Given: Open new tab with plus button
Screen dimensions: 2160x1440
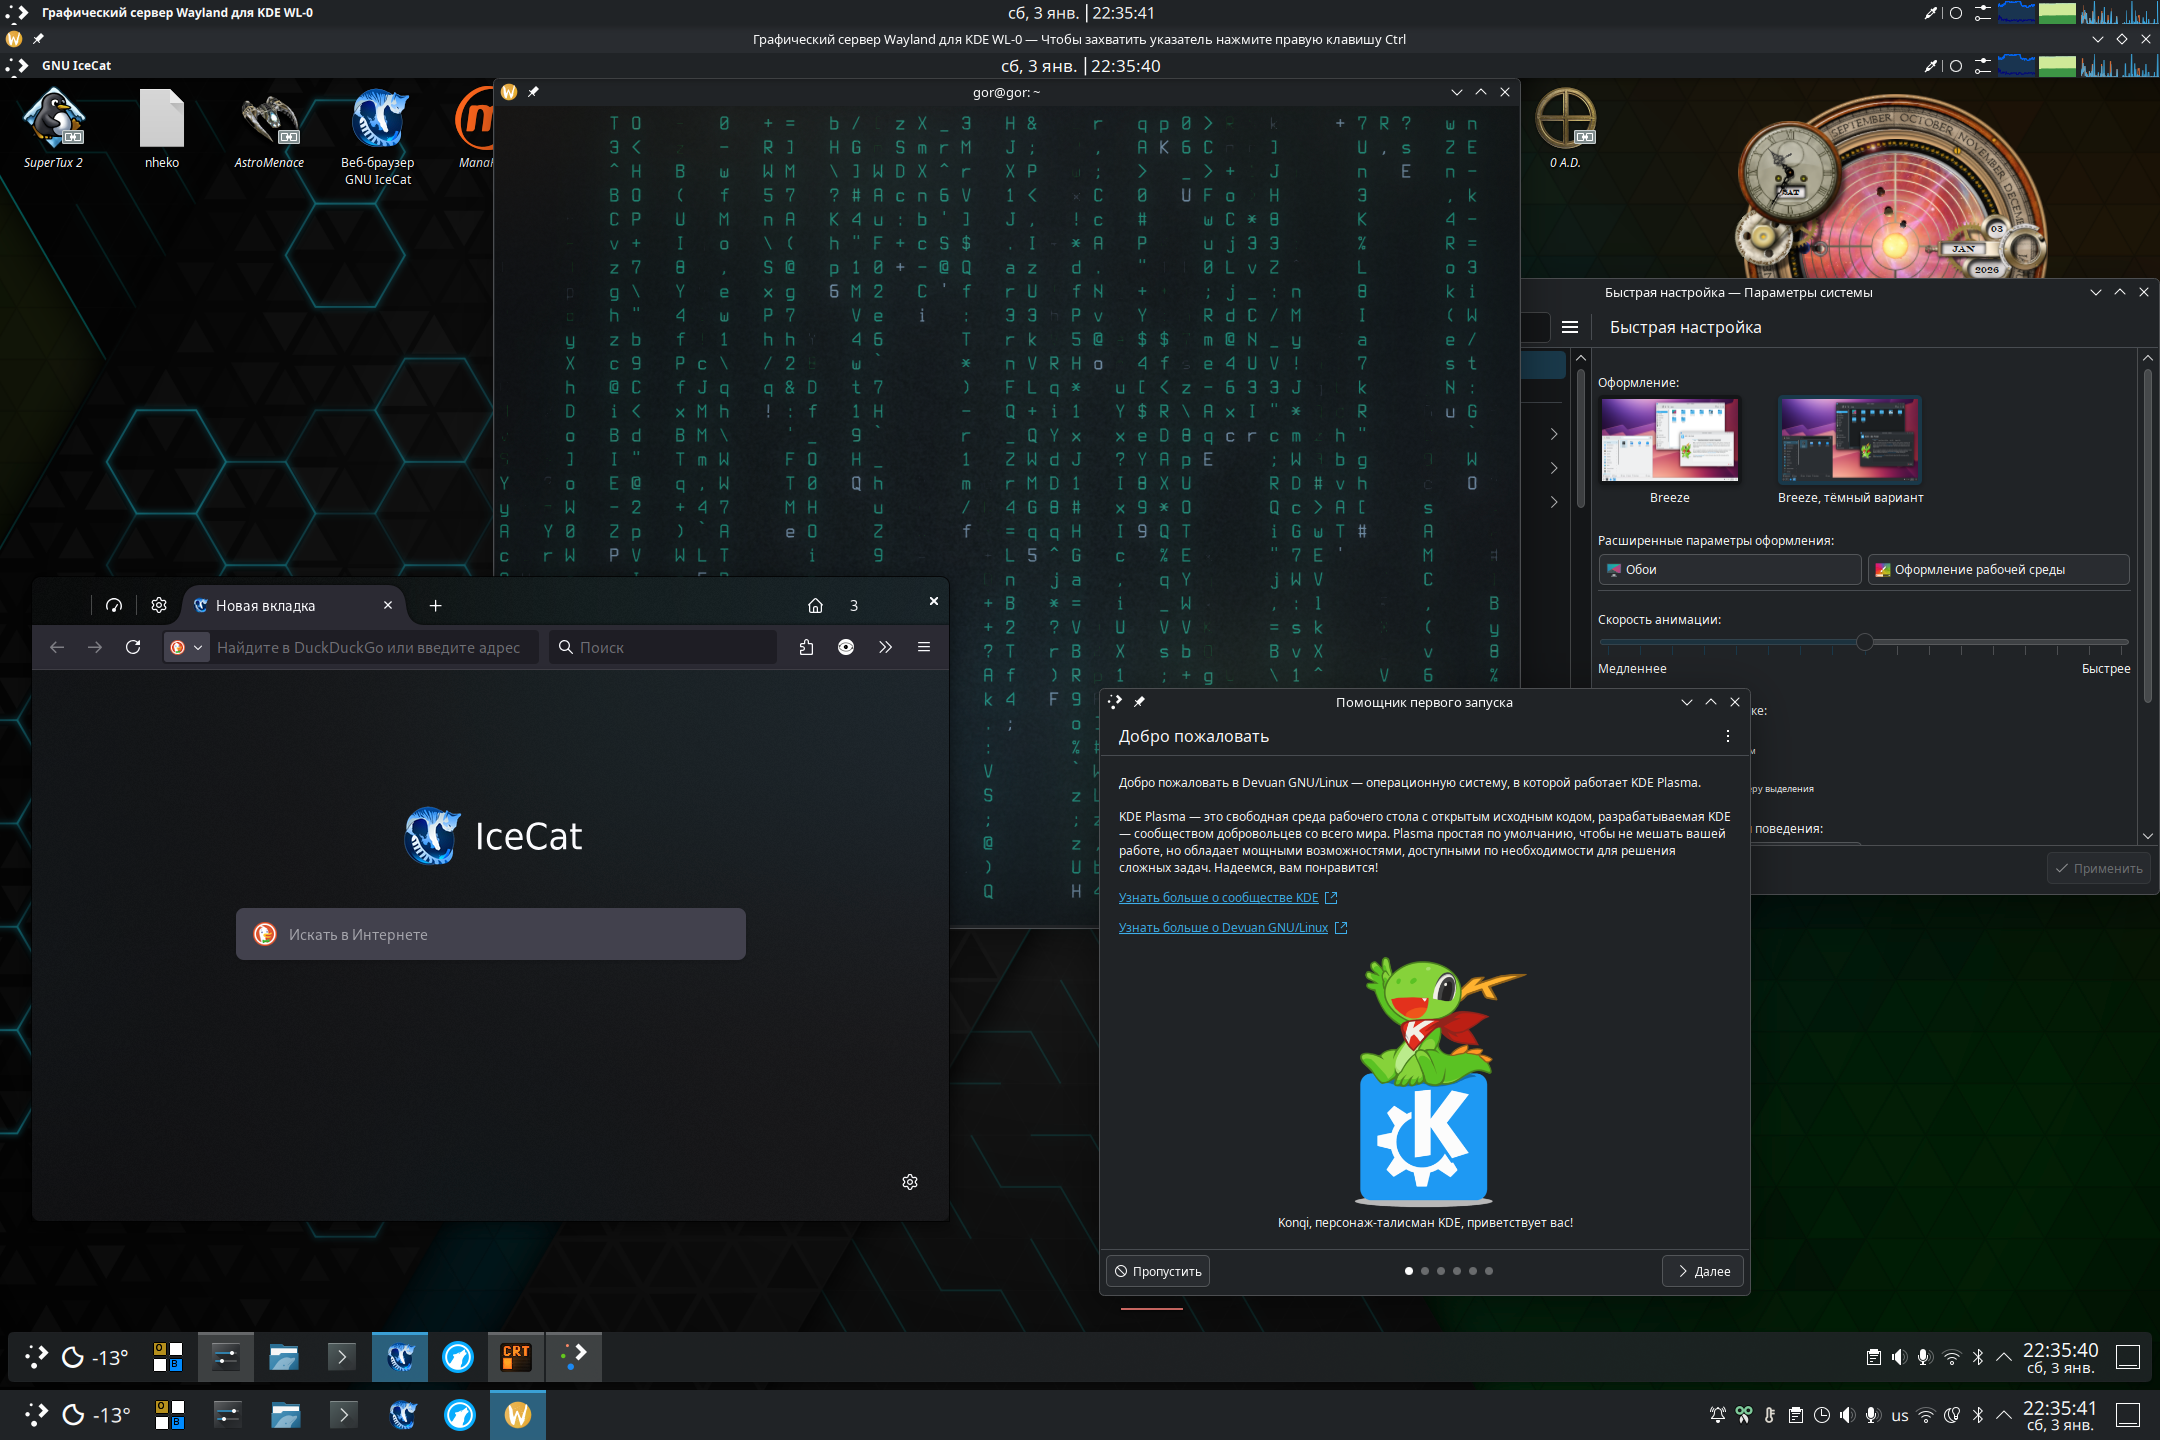Looking at the screenshot, I should tap(435, 605).
